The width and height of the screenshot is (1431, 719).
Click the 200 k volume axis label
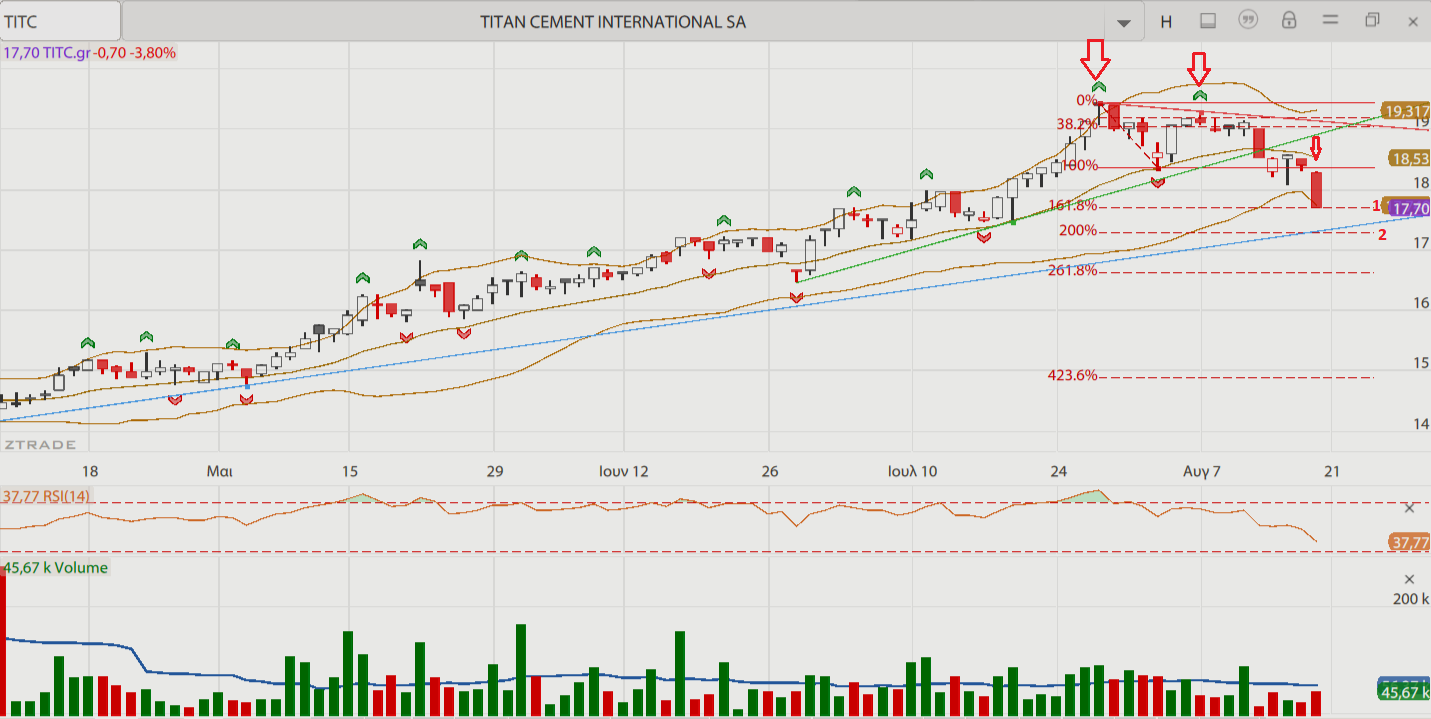point(1410,599)
